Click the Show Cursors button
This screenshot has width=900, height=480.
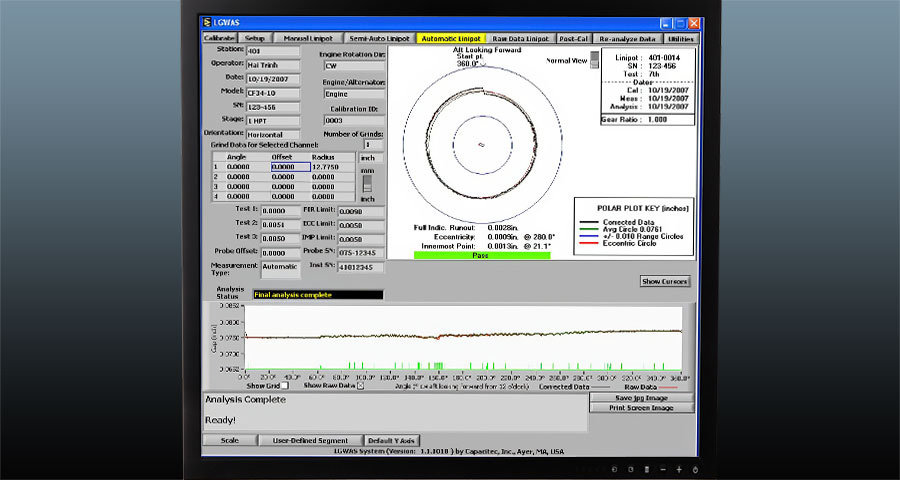click(665, 282)
